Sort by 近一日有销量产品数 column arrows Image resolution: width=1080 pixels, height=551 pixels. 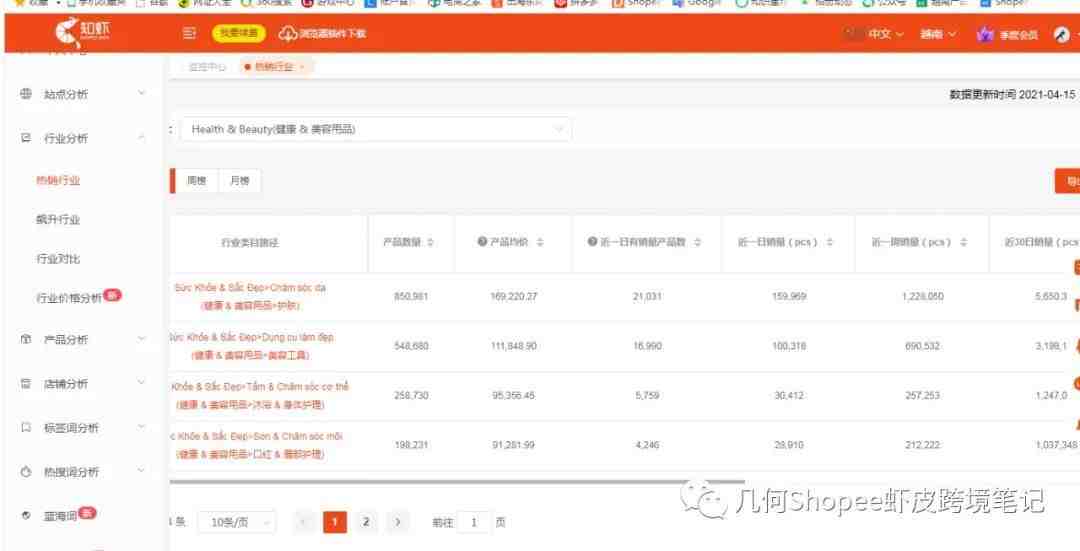click(698, 242)
